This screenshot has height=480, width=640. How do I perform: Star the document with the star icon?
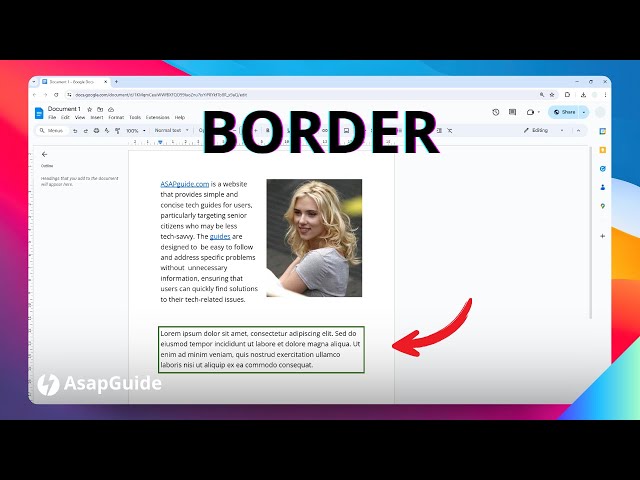90,109
